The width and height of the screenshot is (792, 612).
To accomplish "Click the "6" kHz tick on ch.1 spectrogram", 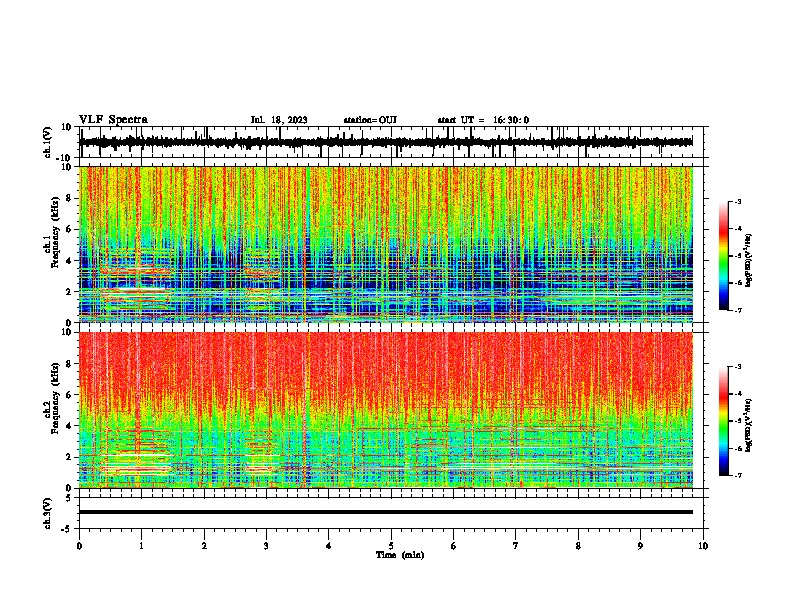I will pyautogui.click(x=70, y=229).
